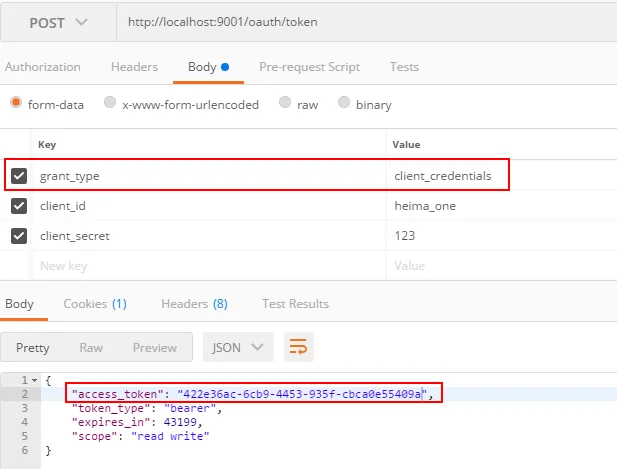
Task: Uncheck the grant_type row checkbox
Action: coord(19,176)
